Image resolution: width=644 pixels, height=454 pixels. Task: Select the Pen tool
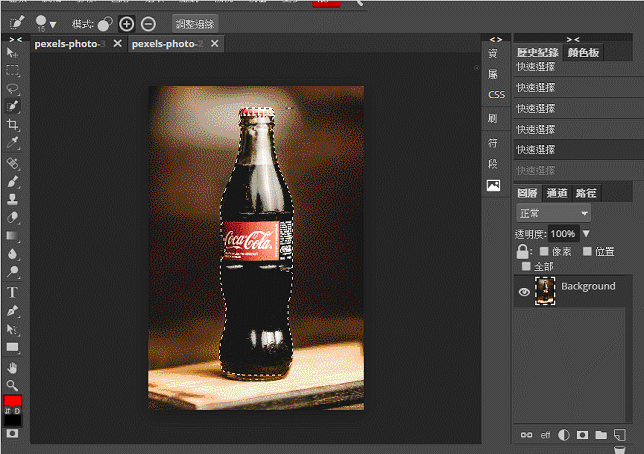12,311
